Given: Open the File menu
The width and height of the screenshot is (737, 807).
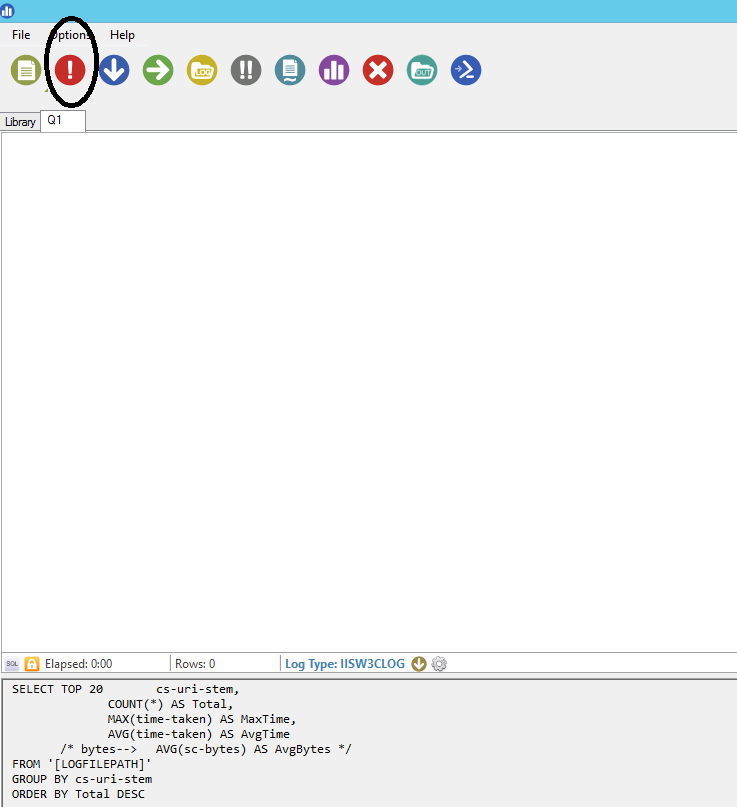Looking at the screenshot, I should coord(21,35).
